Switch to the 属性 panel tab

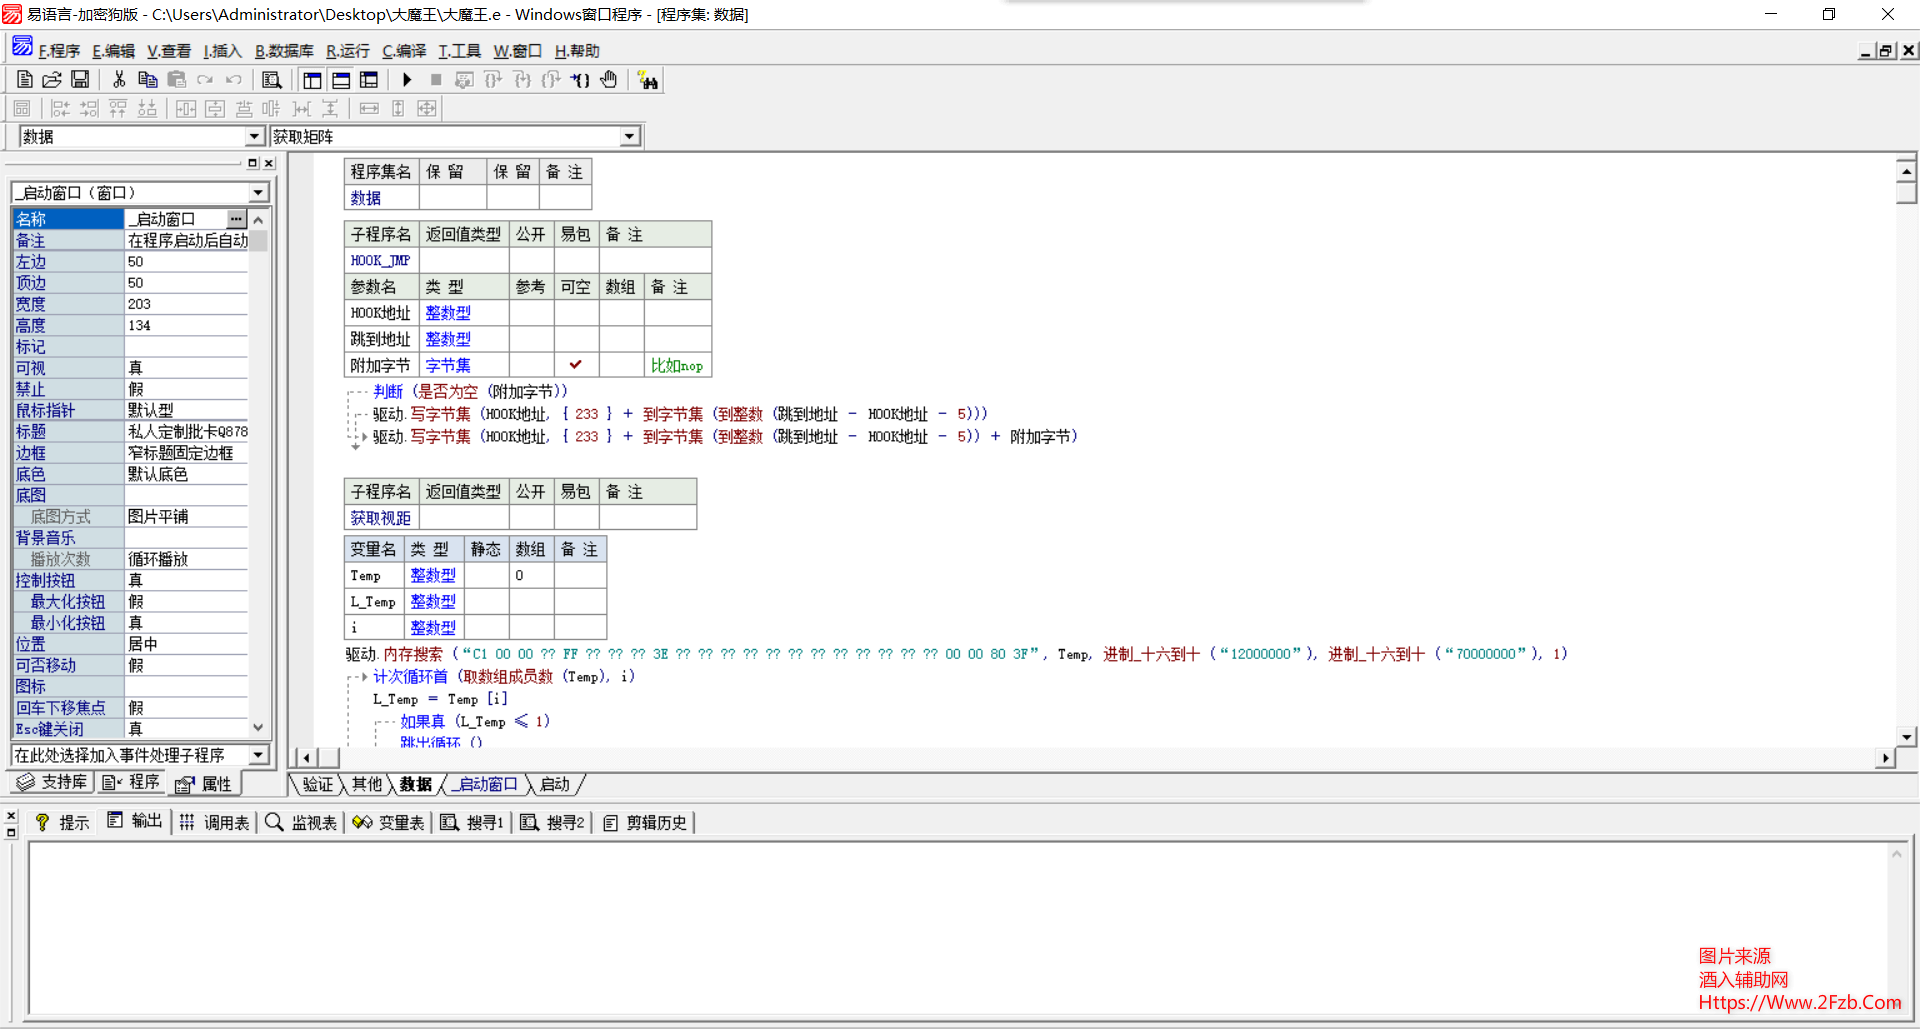point(204,784)
